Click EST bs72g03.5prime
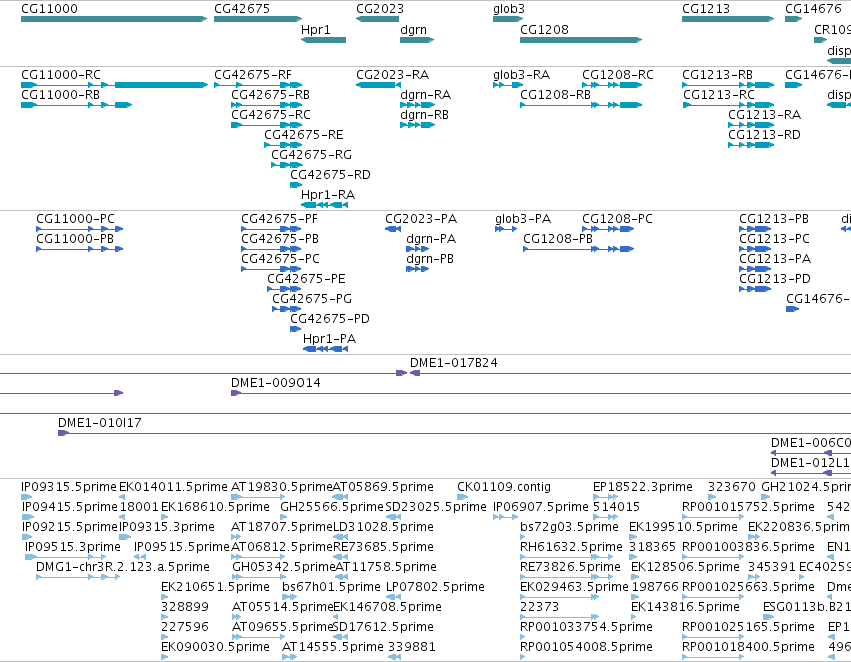This screenshot has width=851, height=662. [569, 527]
